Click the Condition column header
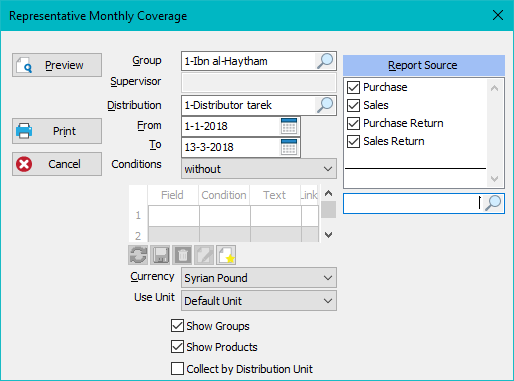The height and width of the screenshot is (381, 514). coord(224,195)
